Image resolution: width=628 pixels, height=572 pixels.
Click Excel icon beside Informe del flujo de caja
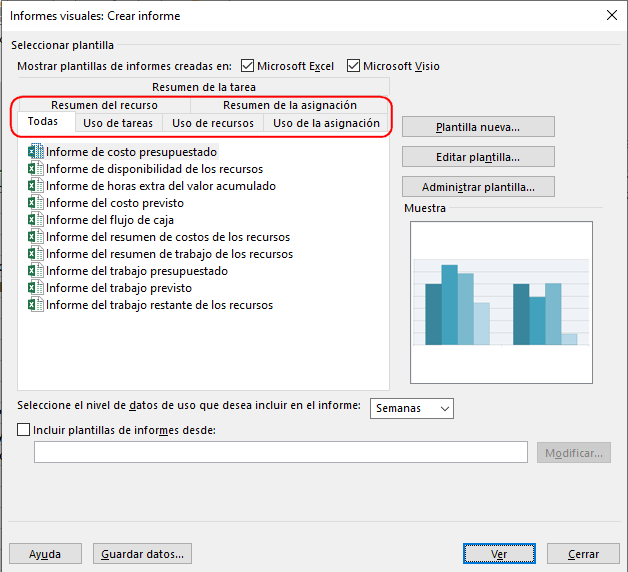[36, 220]
